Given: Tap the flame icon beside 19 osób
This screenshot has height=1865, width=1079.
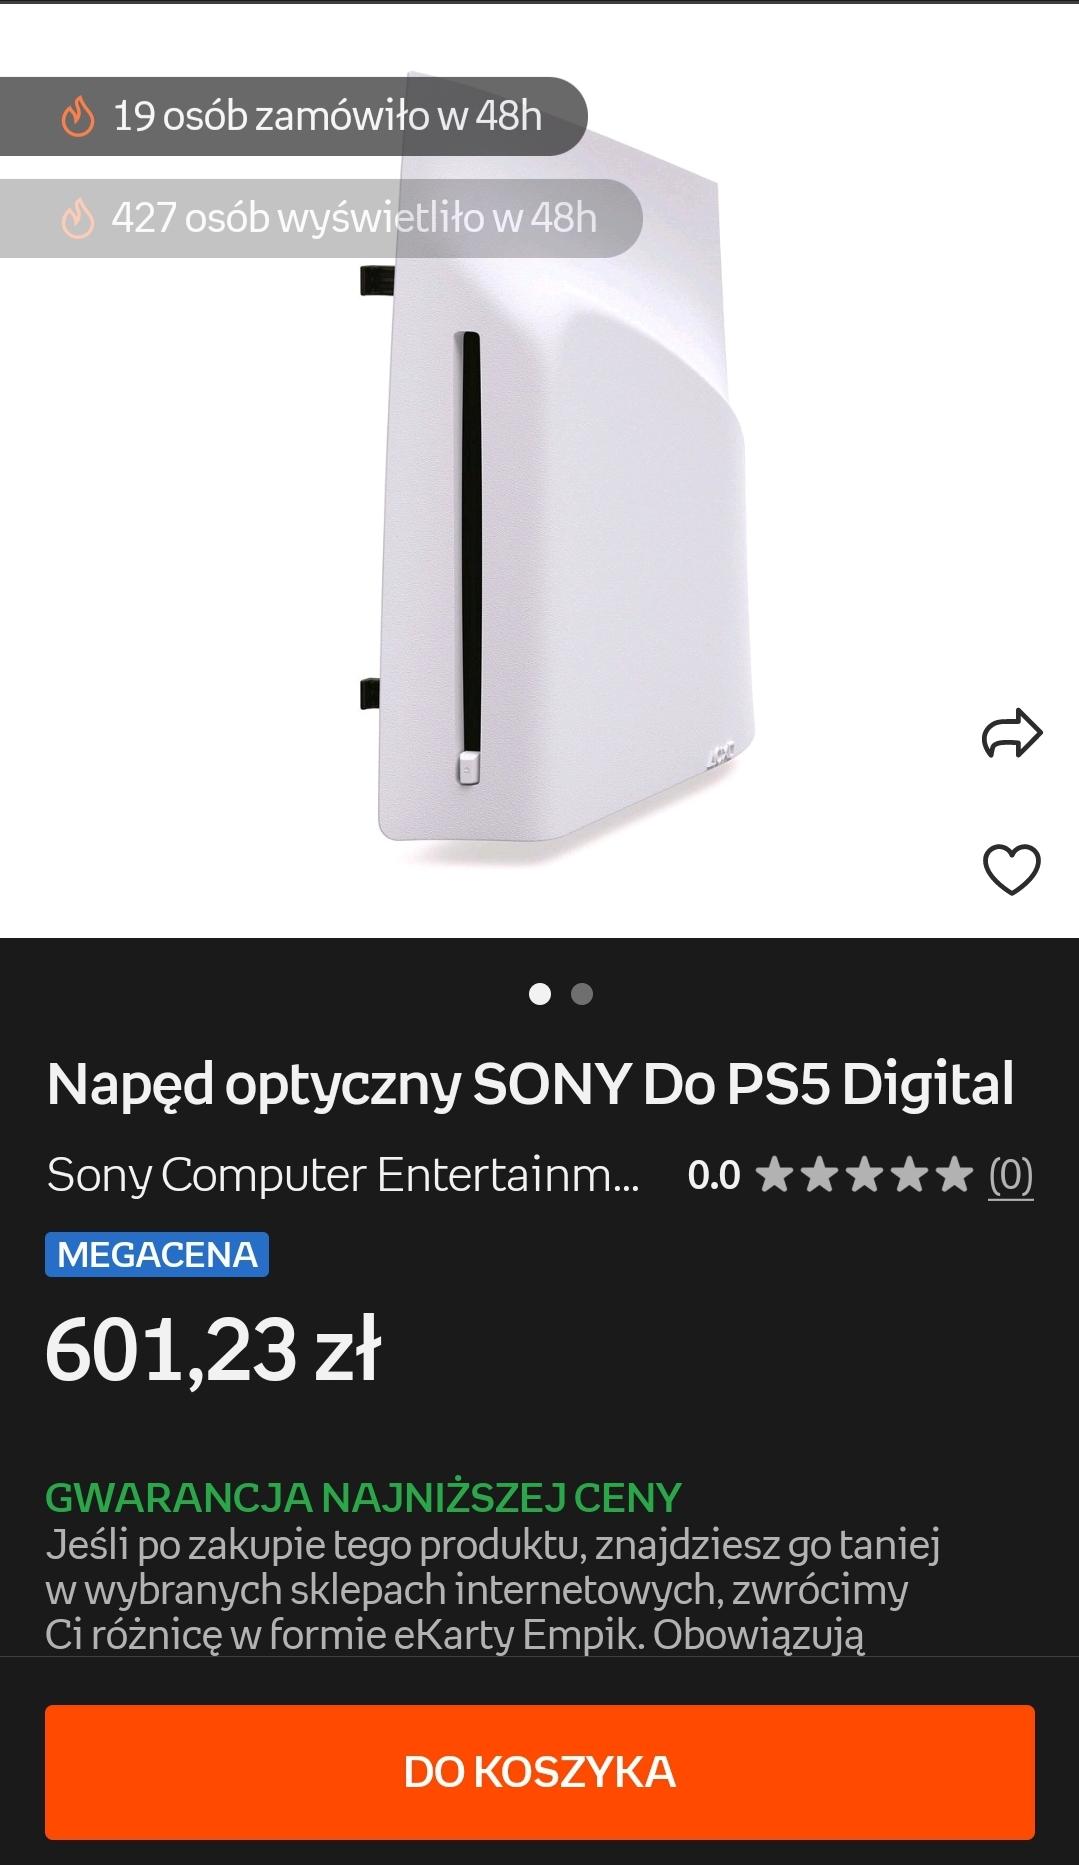Looking at the screenshot, I should 78,117.
